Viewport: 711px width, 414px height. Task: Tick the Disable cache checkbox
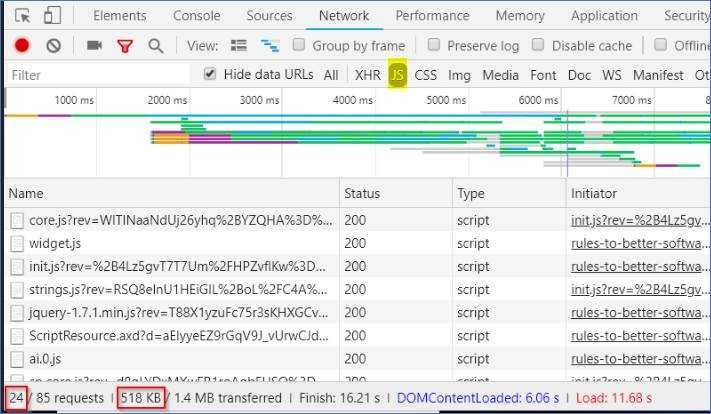(539, 45)
